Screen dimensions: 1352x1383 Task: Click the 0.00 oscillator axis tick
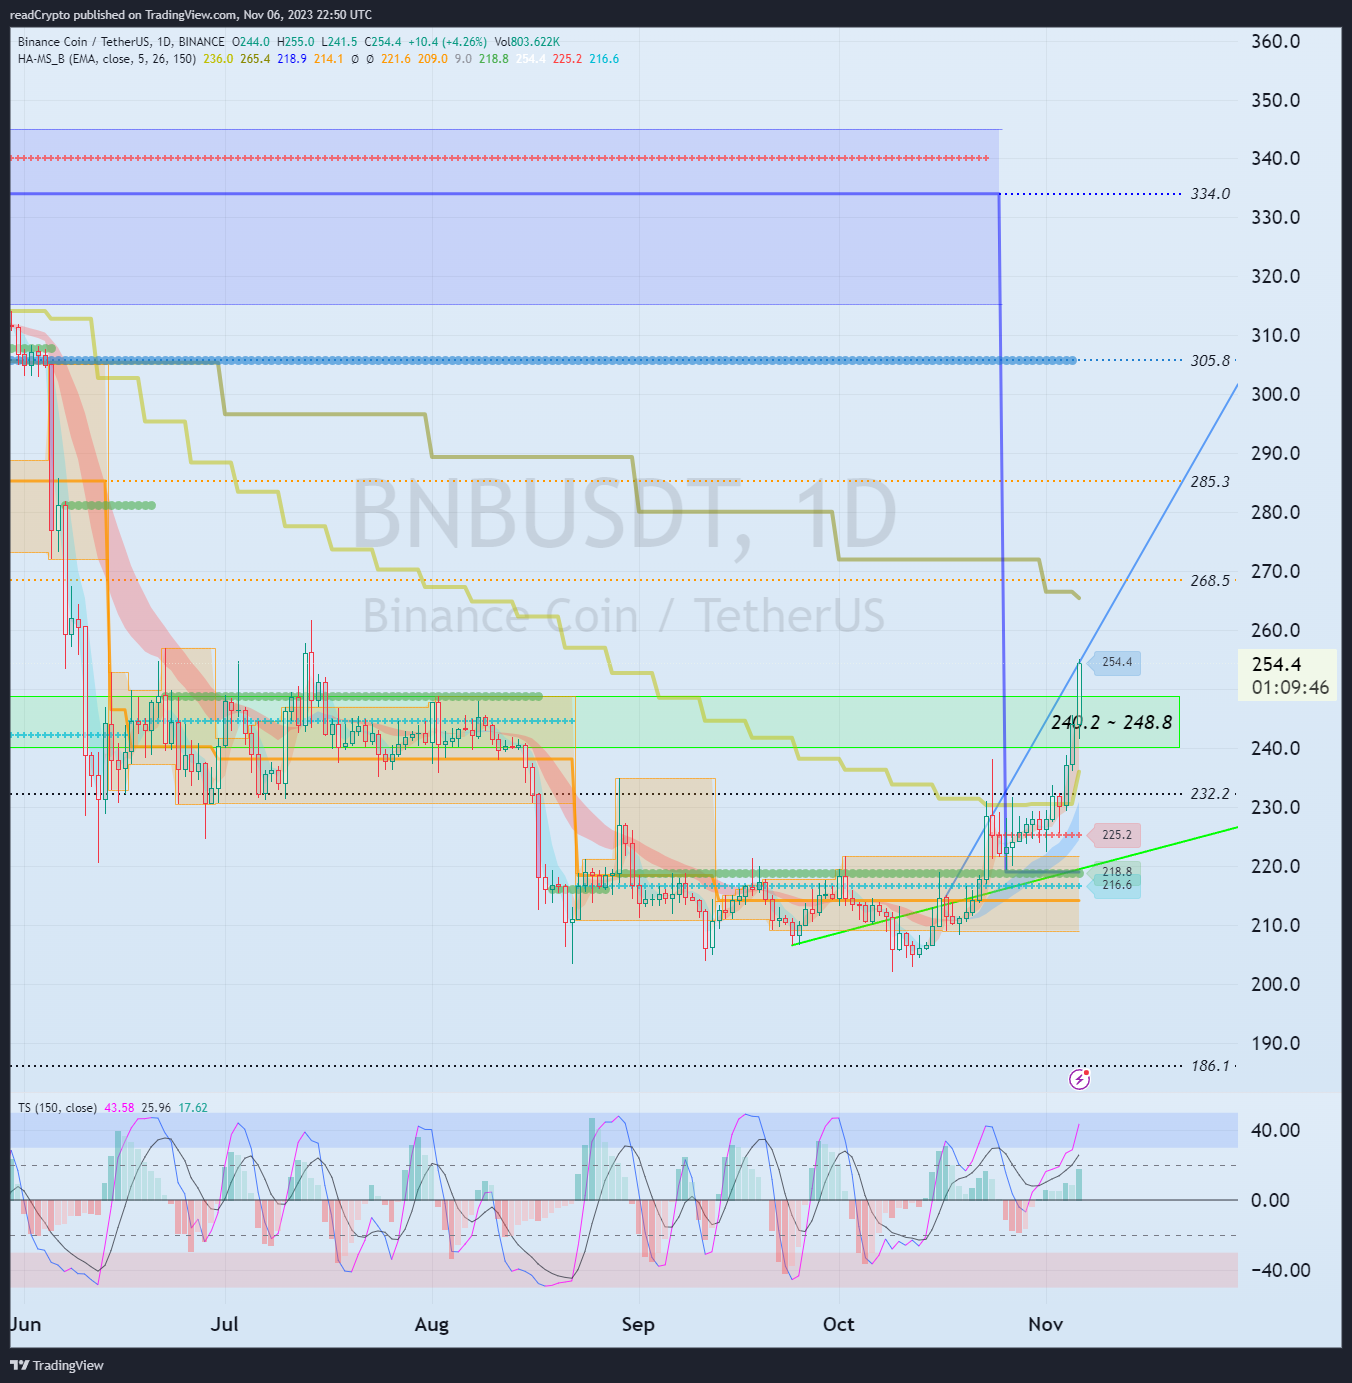point(1270,1201)
